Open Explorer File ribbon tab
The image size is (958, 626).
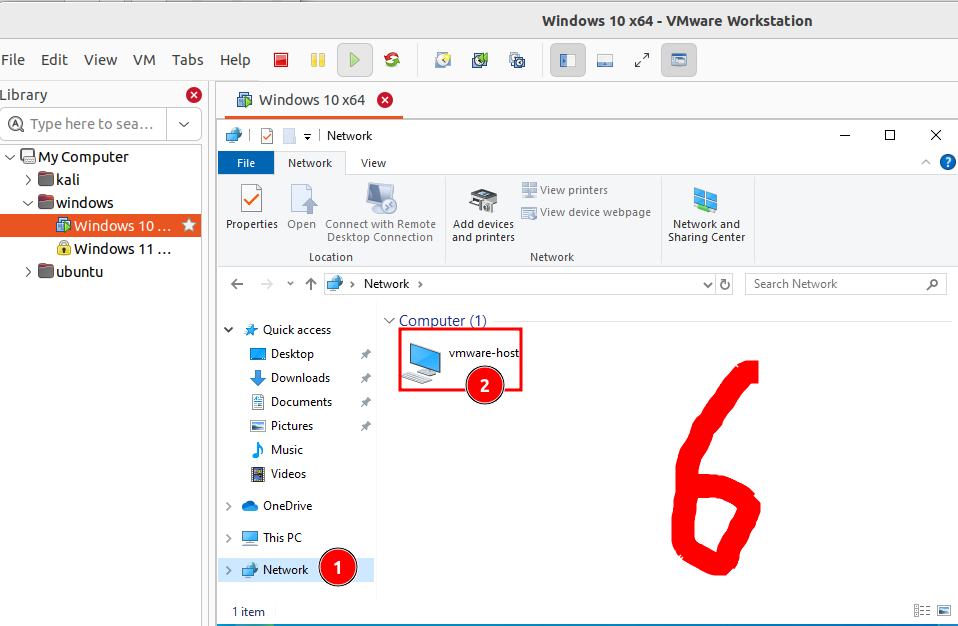pos(246,163)
